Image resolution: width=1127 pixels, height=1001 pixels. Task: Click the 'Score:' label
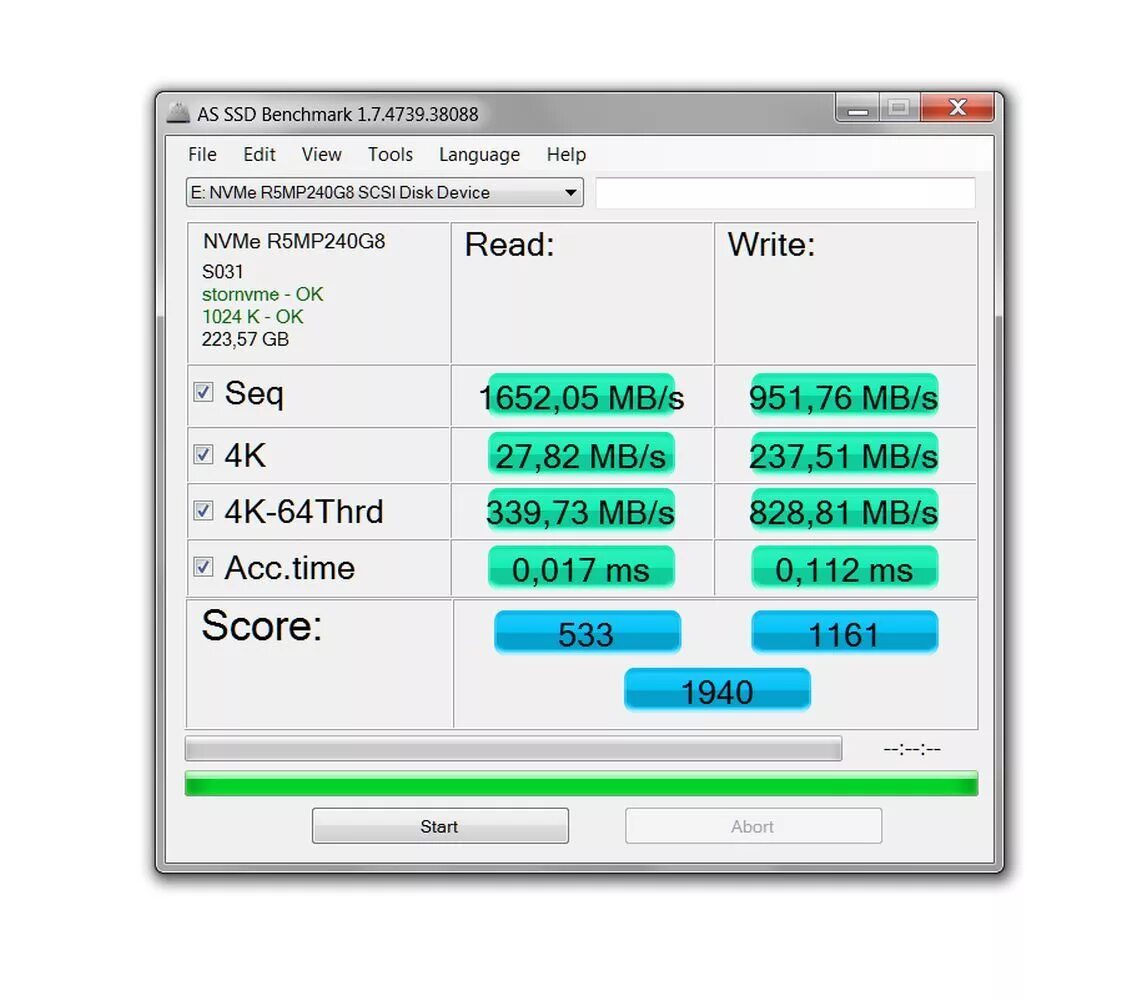coord(262,625)
